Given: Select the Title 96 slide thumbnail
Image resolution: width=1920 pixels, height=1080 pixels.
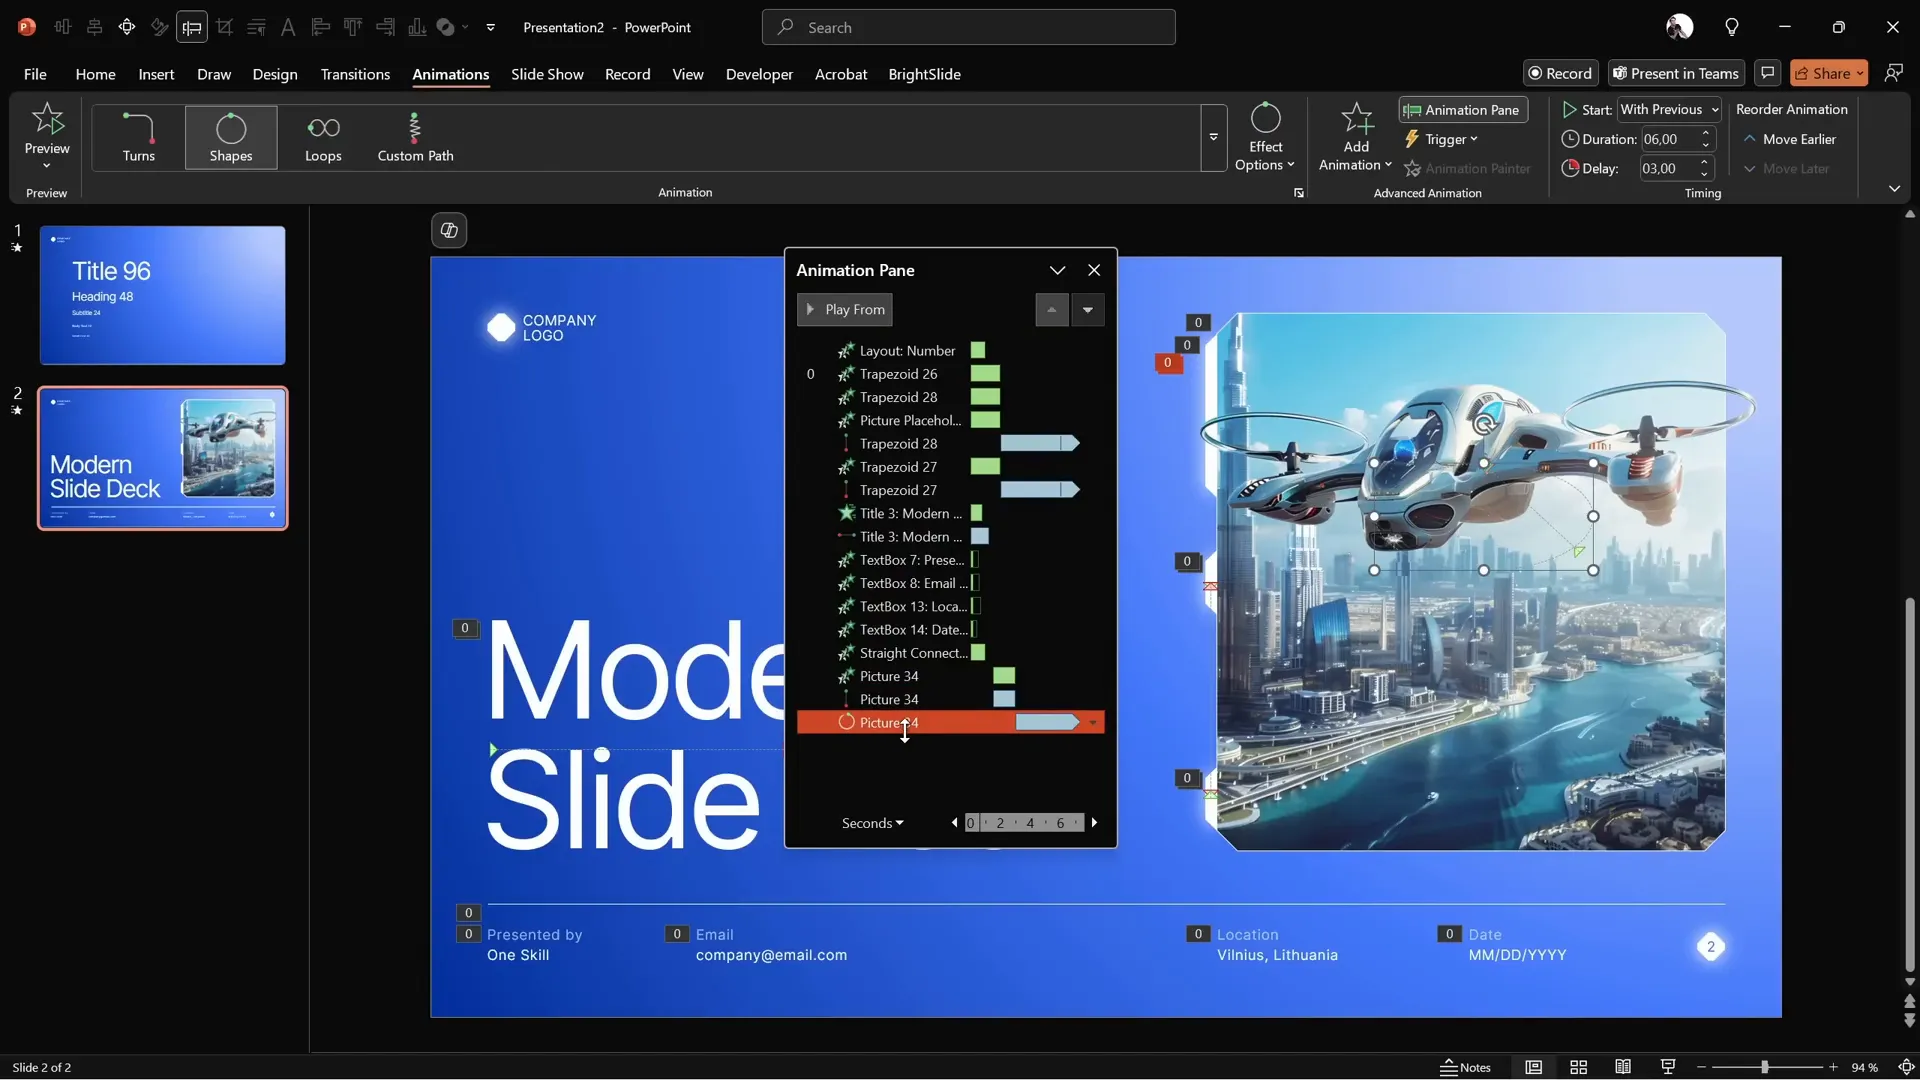Looking at the screenshot, I should (163, 295).
